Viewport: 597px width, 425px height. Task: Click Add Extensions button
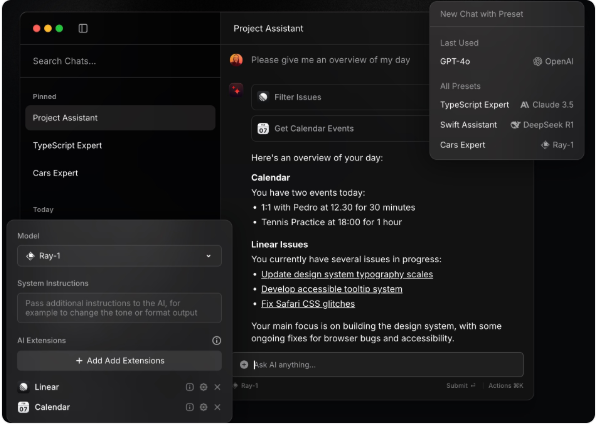119,361
